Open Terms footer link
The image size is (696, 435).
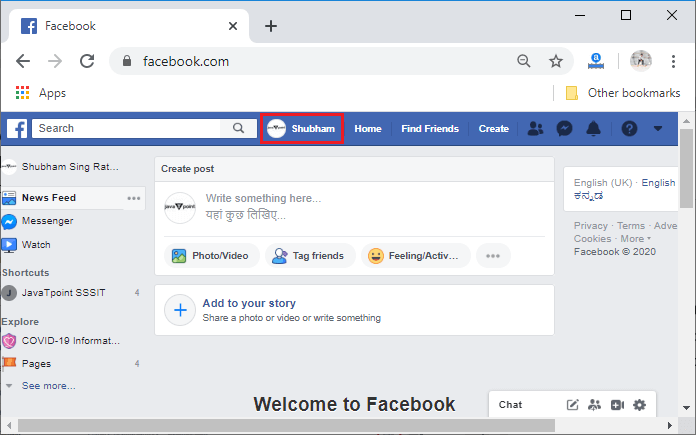pyautogui.click(x=631, y=225)
